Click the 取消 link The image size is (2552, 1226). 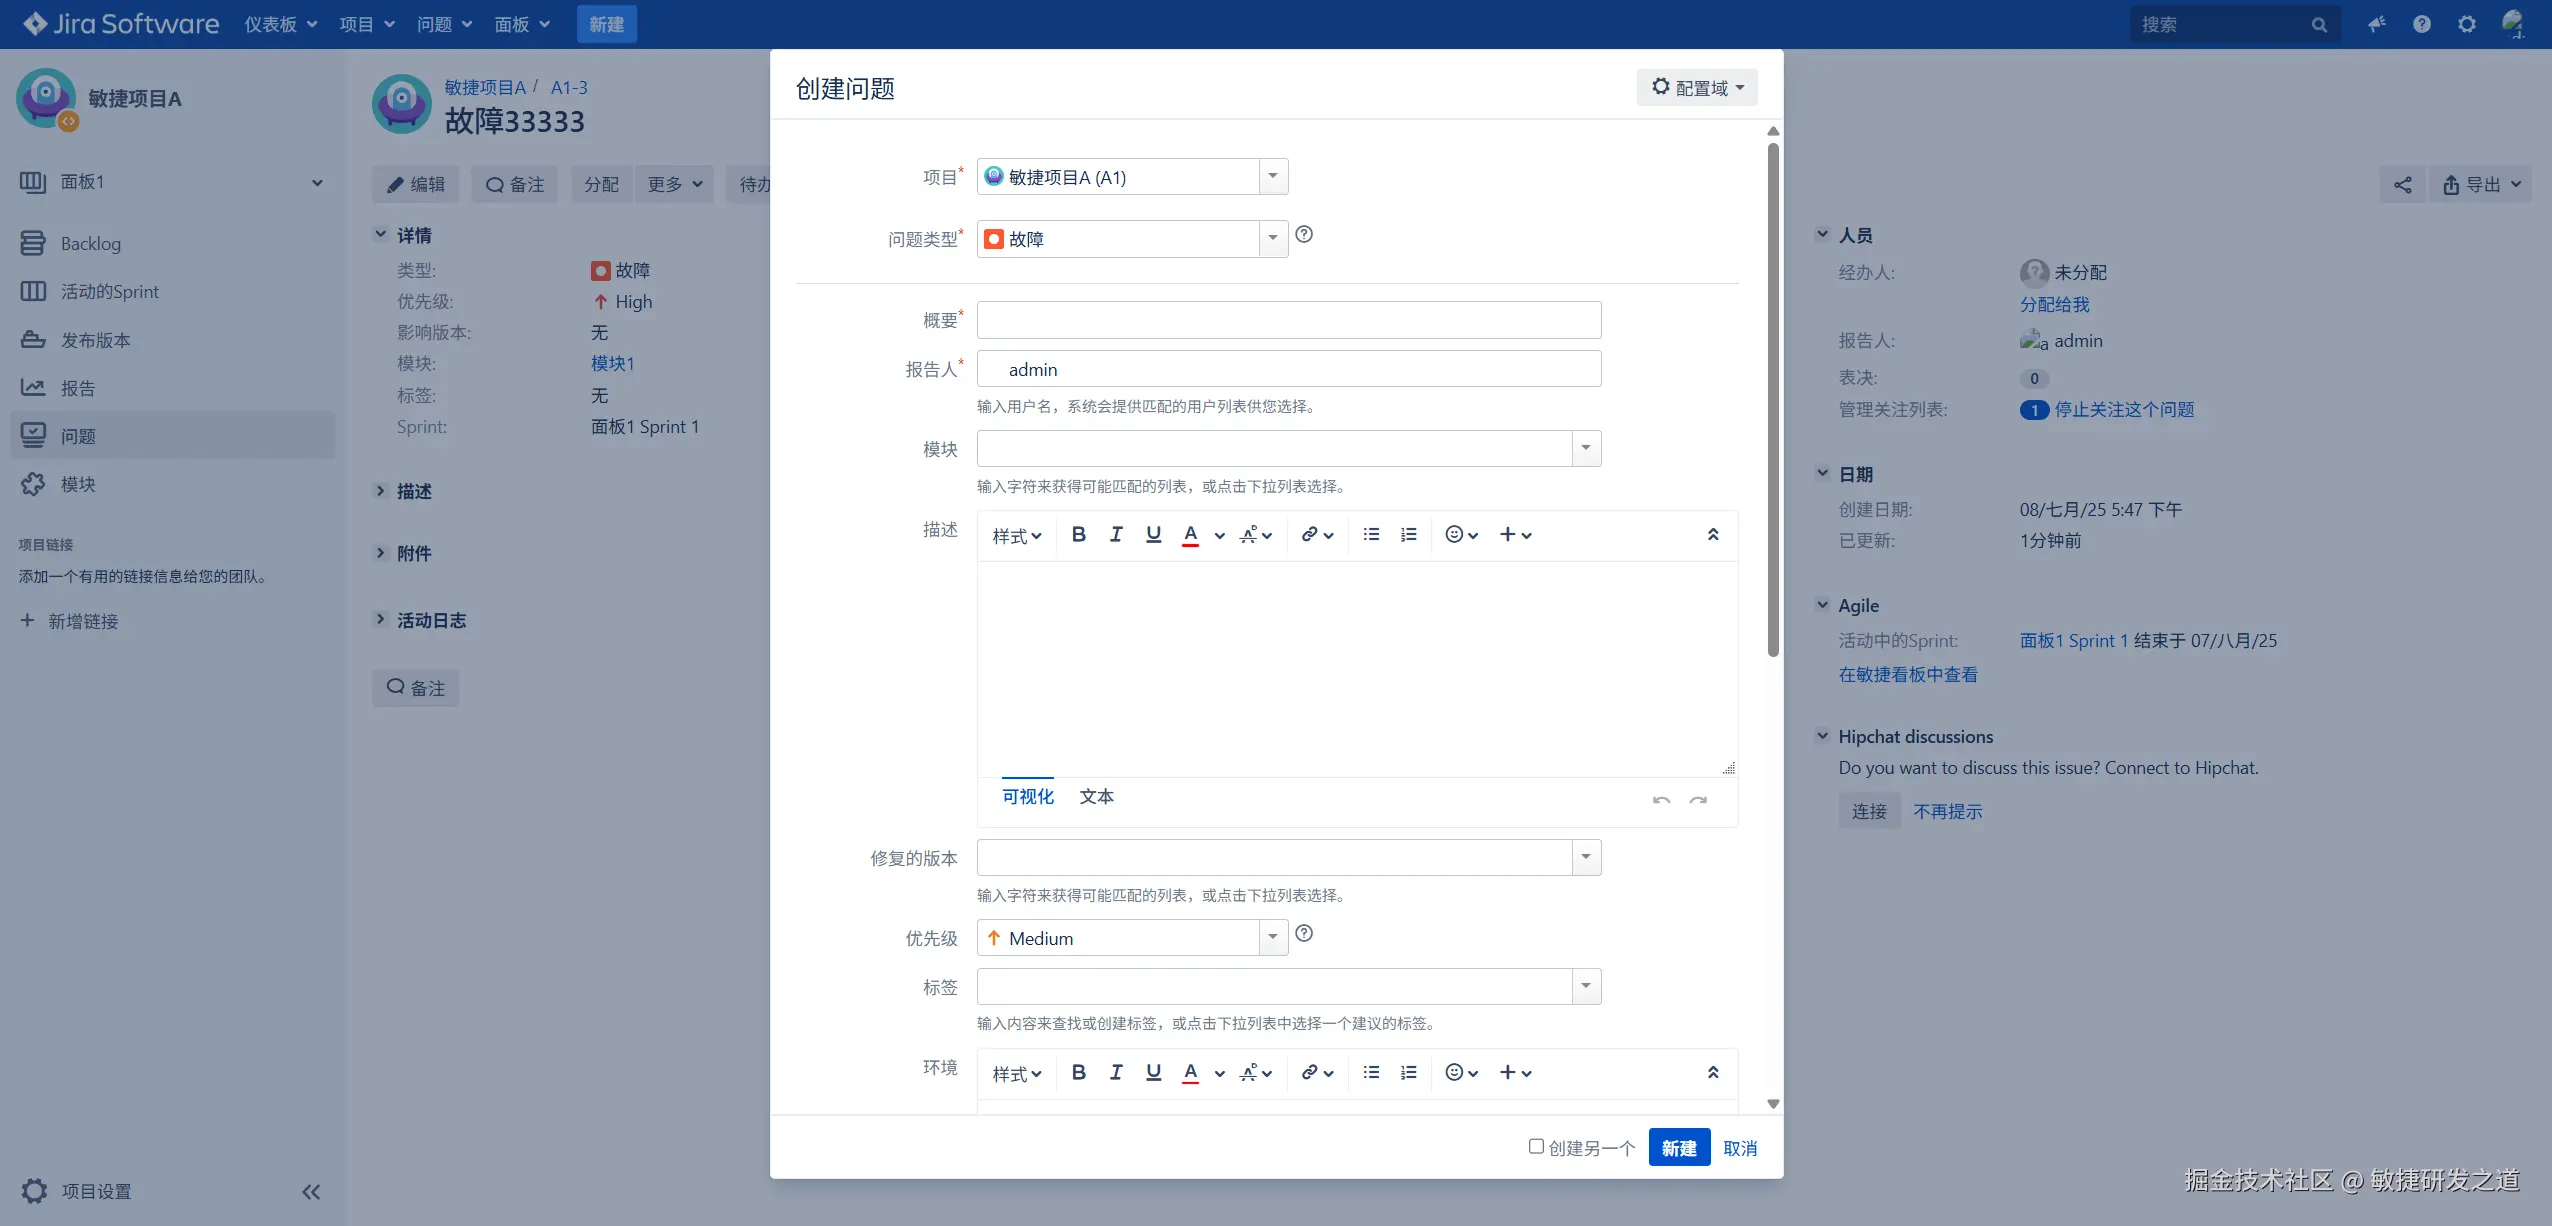tap(1740, 1148)
